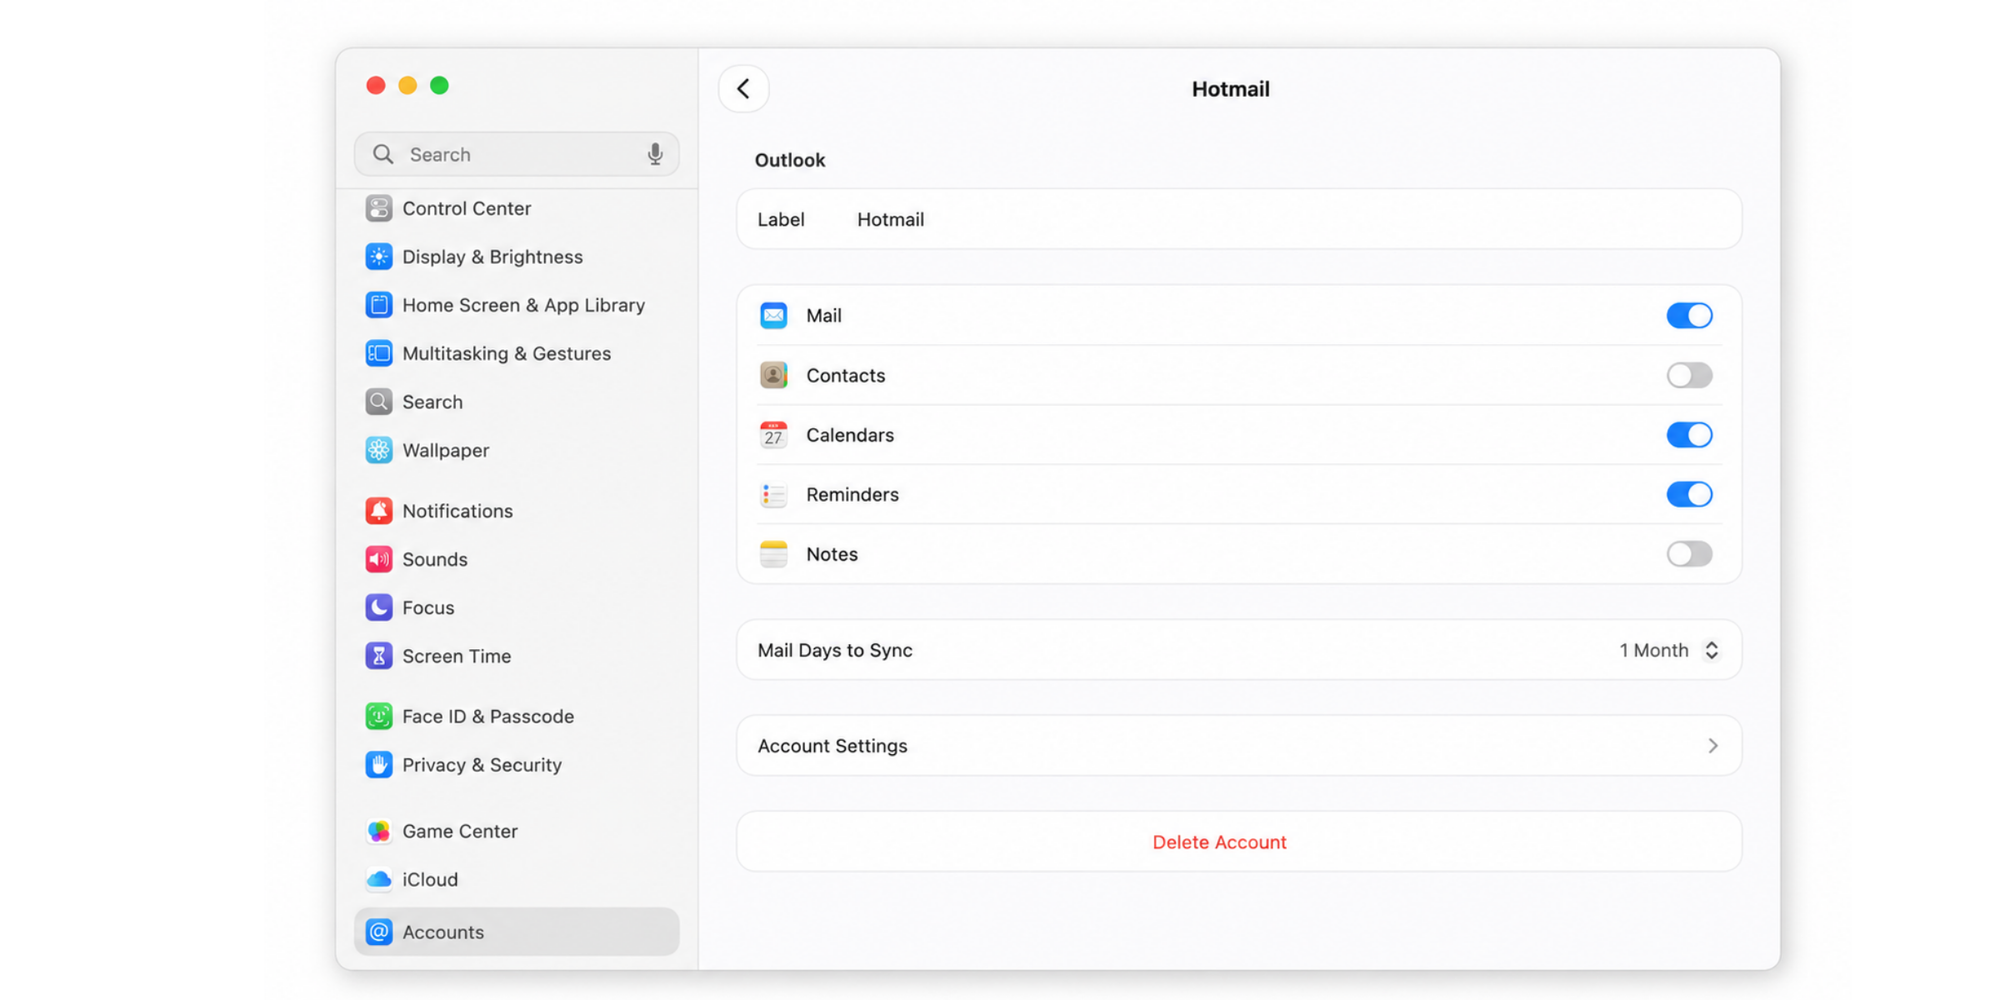Click the Sounds speaker icon
This screenshot has width=2000, height=1000.
[379, 559]
